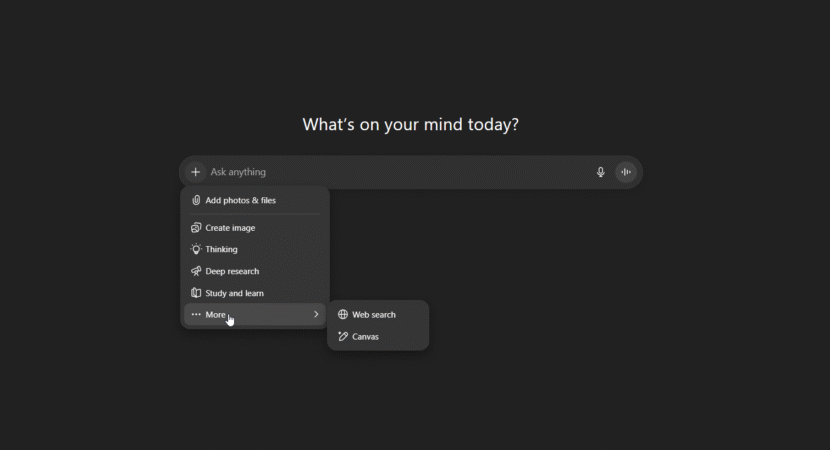Image resolution: width=830 pixels, height=450 pixels.
Task: Start dictation with the microphone icon
Action: pos(601,172)
